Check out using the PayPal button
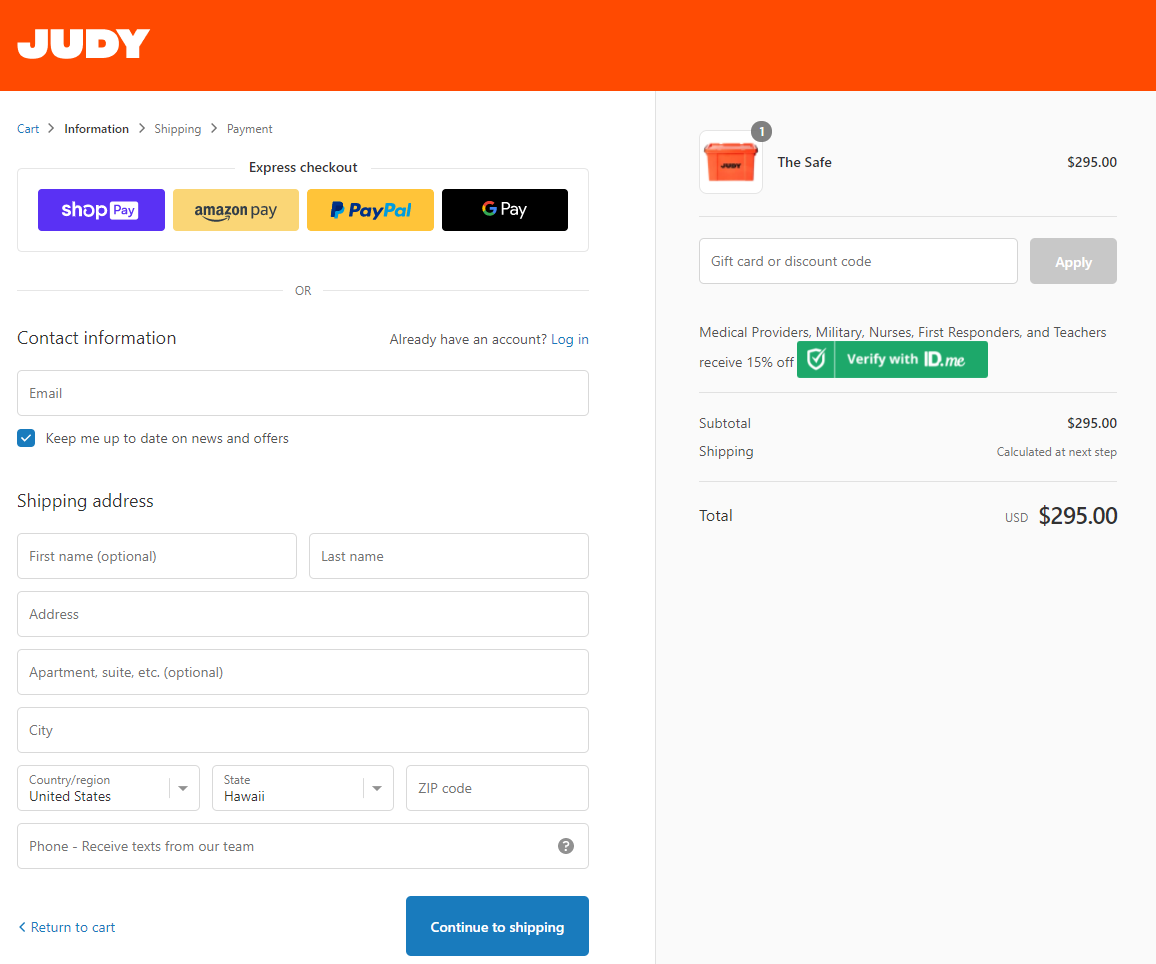The image size is (1156, 964). click(x=370, y=210)
